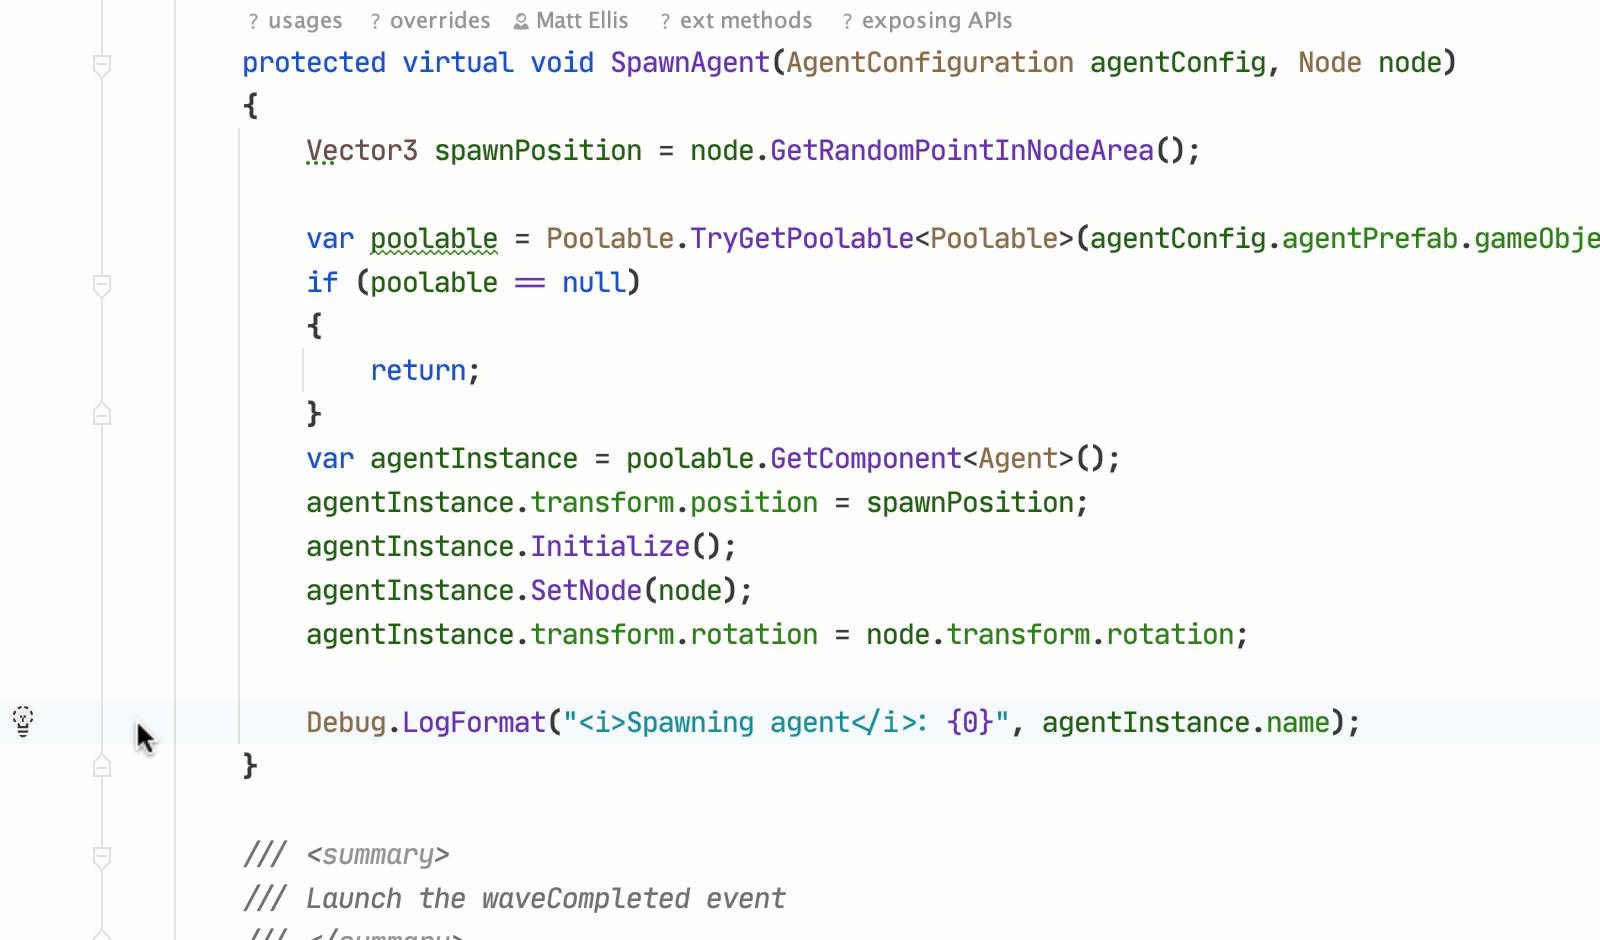Viewport: 1600px width, 940px height.
Task: Open the usages code lens hint
Action: tap(295, 21)
